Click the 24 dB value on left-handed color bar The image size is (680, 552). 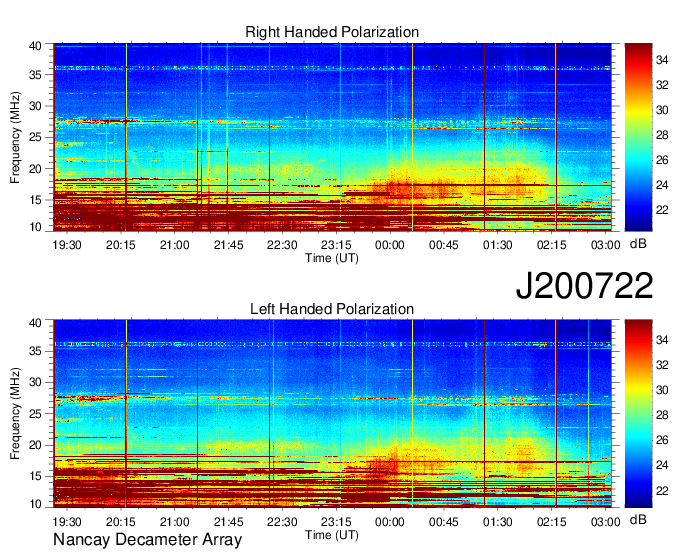point(662,465)
